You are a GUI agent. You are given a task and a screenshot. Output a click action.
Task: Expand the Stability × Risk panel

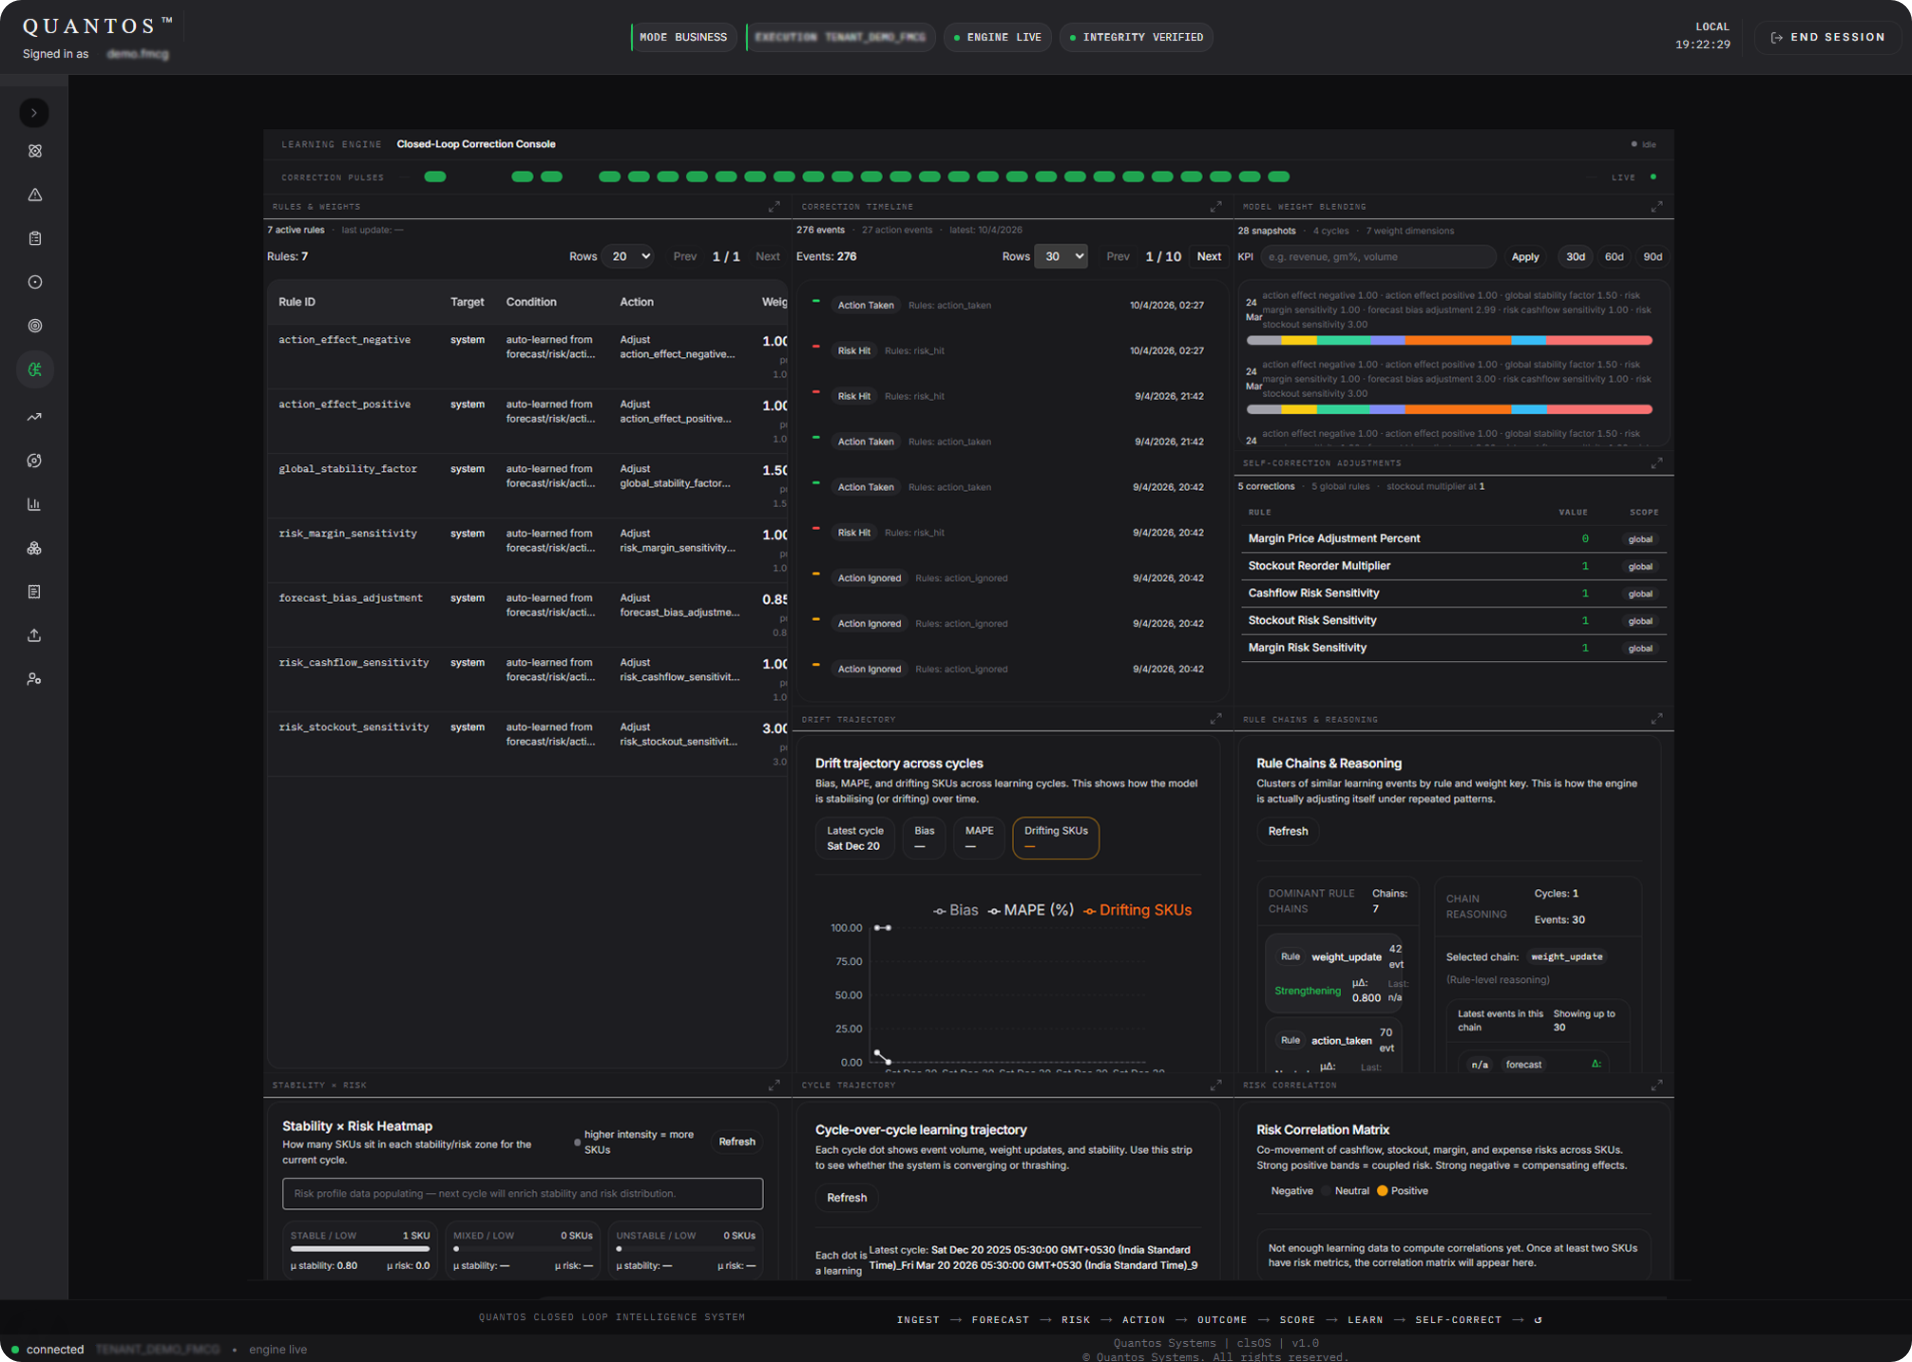pos(774,1085)
